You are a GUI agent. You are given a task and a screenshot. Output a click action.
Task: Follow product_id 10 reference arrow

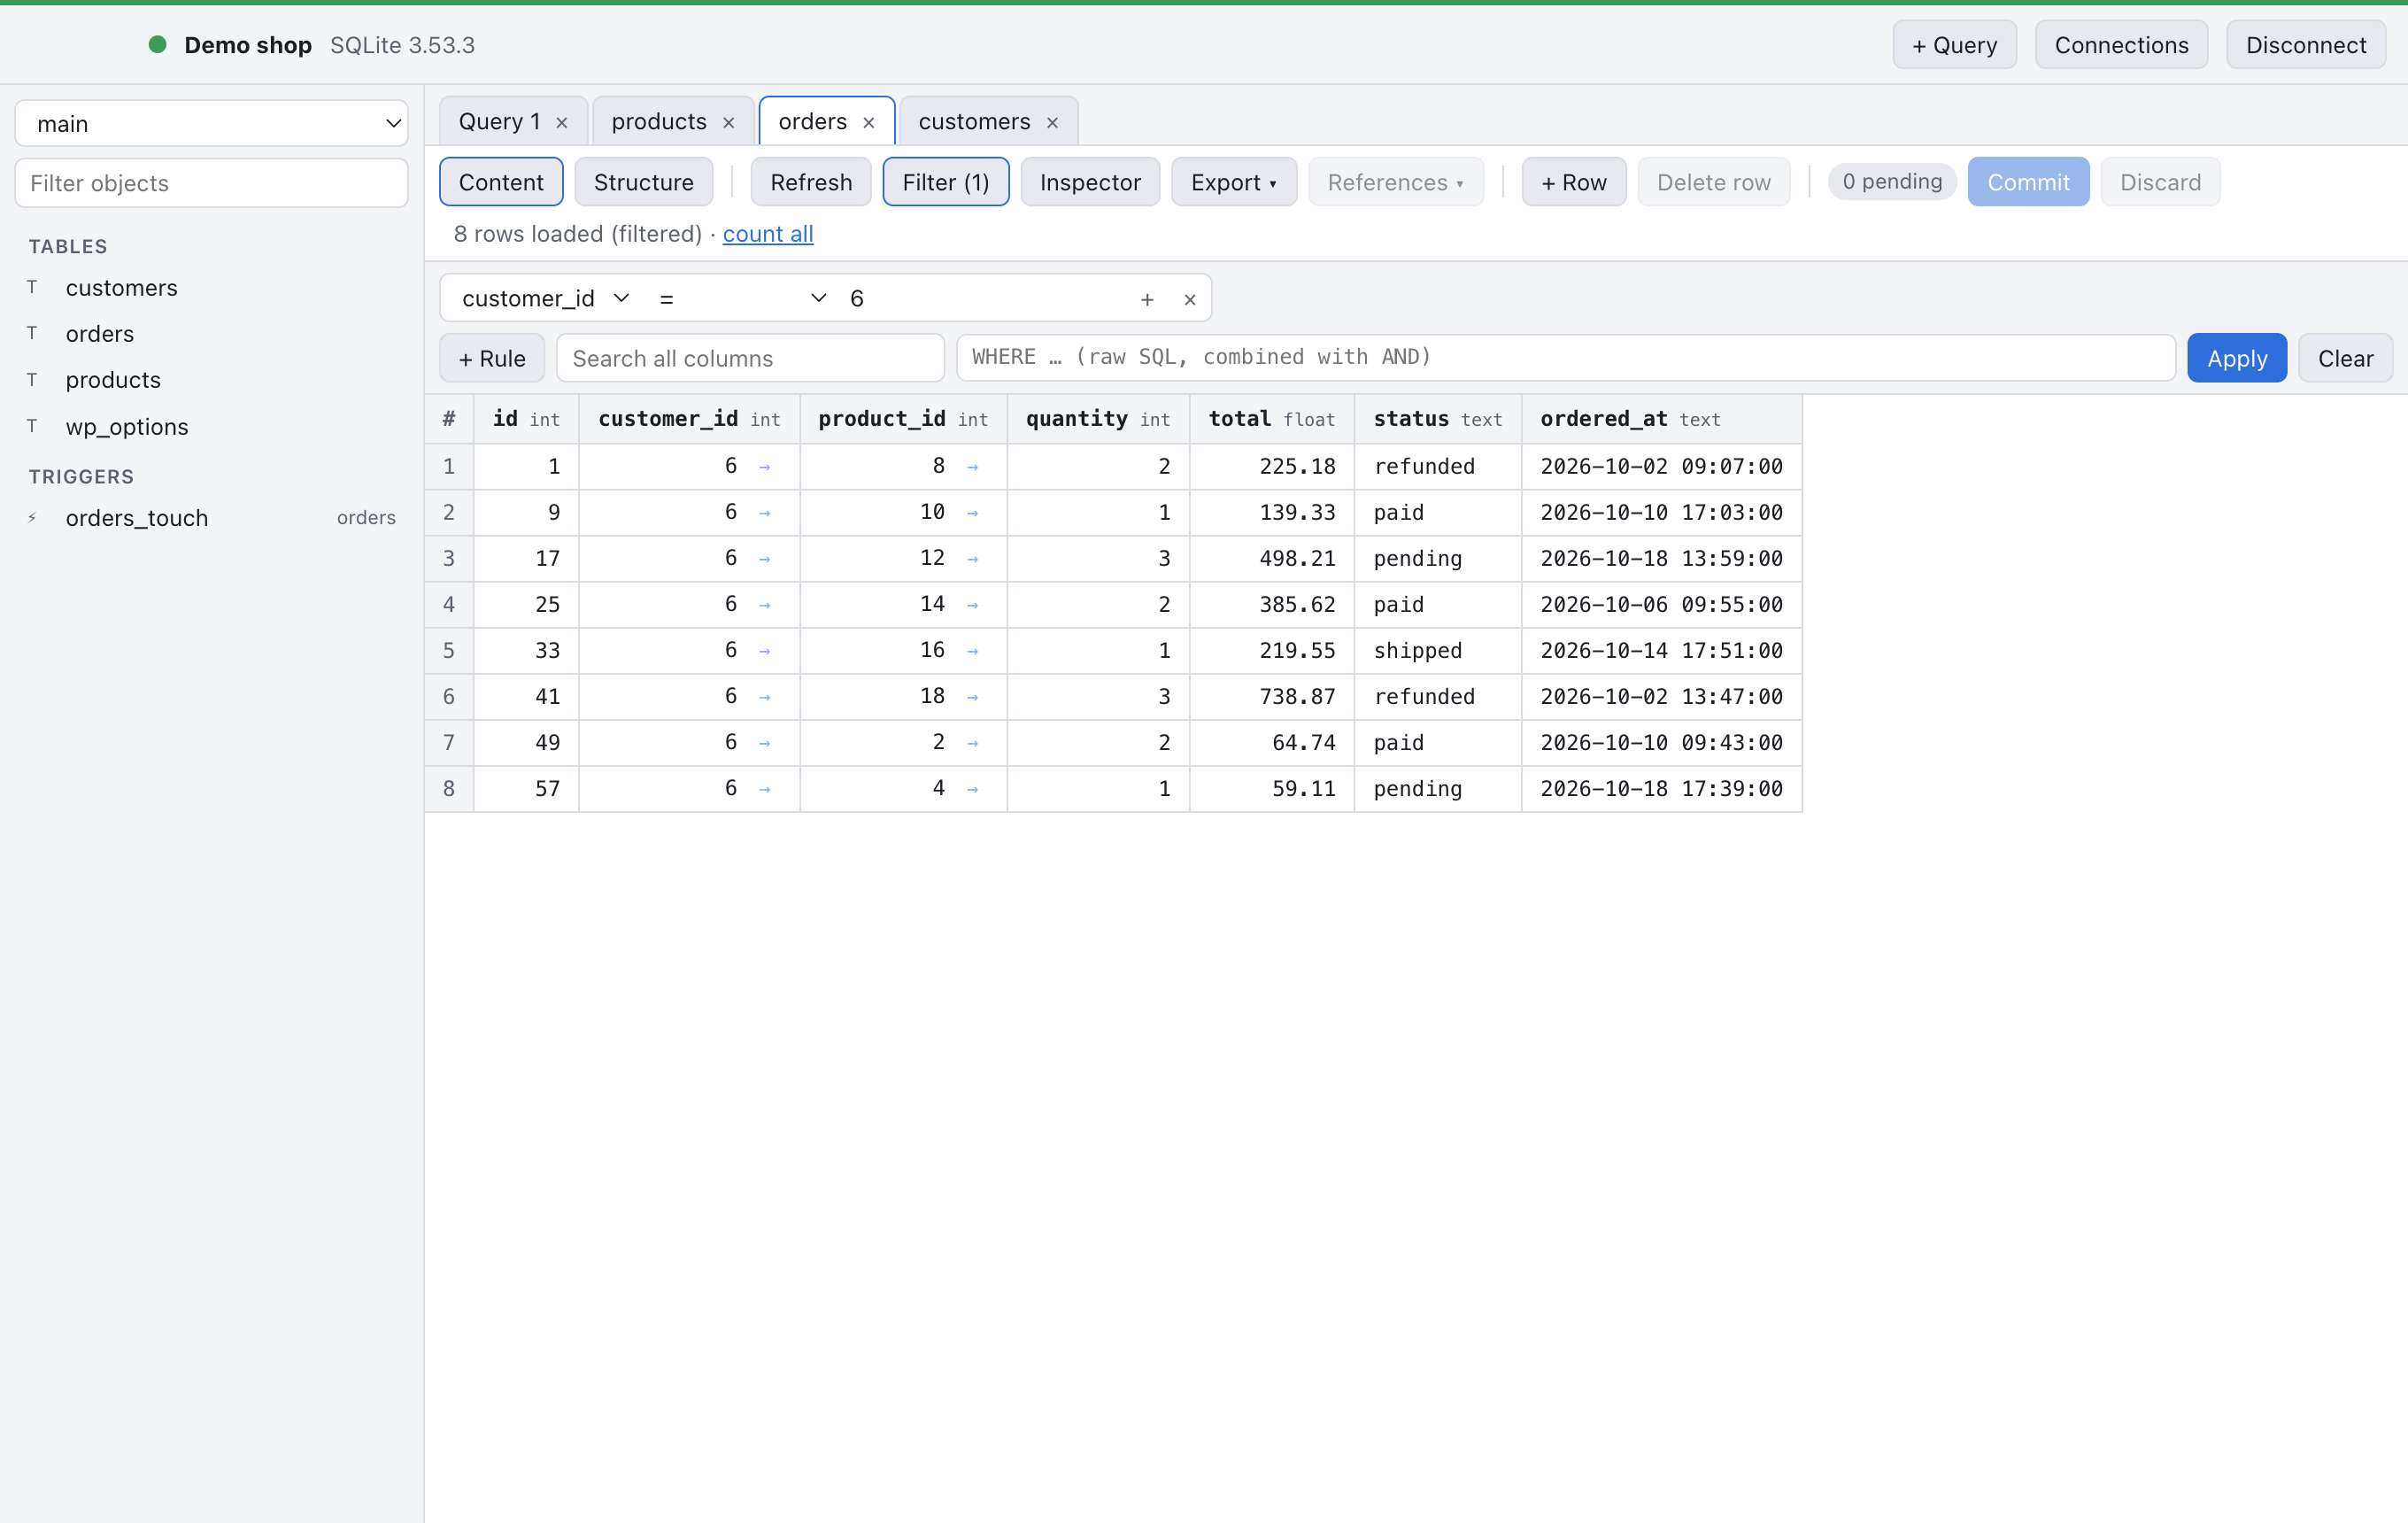click(973, 513)
